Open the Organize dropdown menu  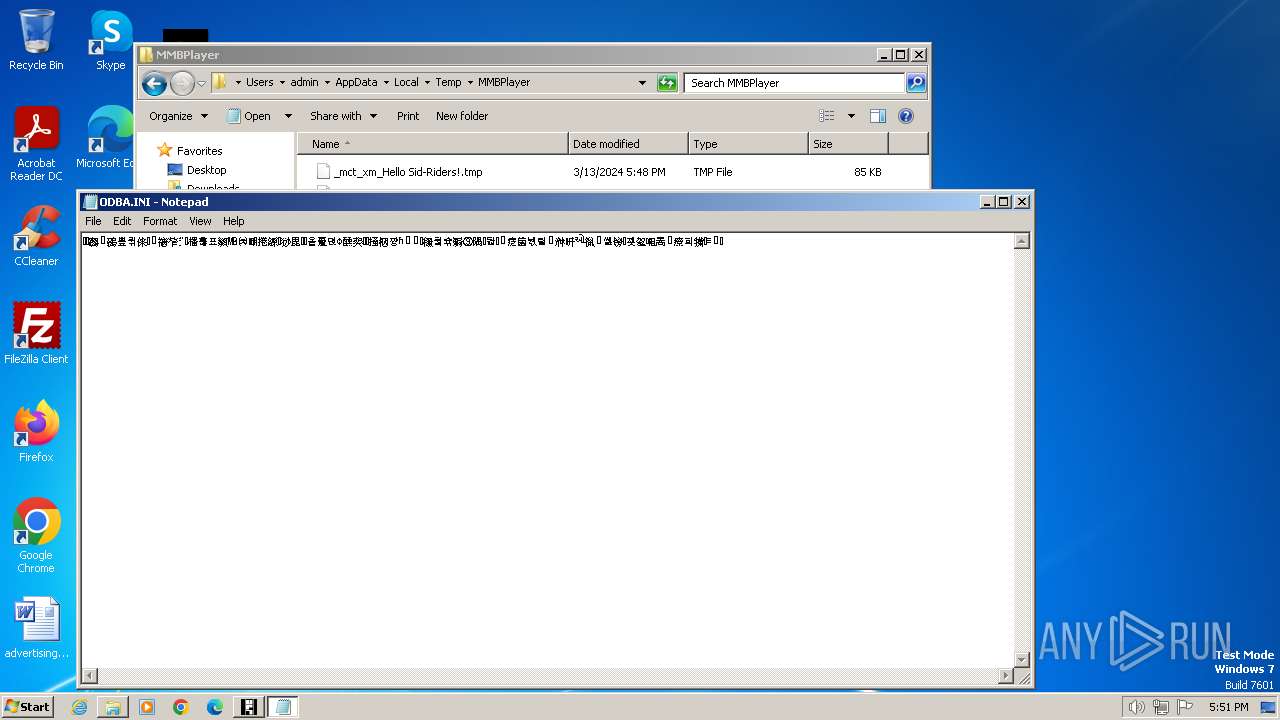click(178, 116)
